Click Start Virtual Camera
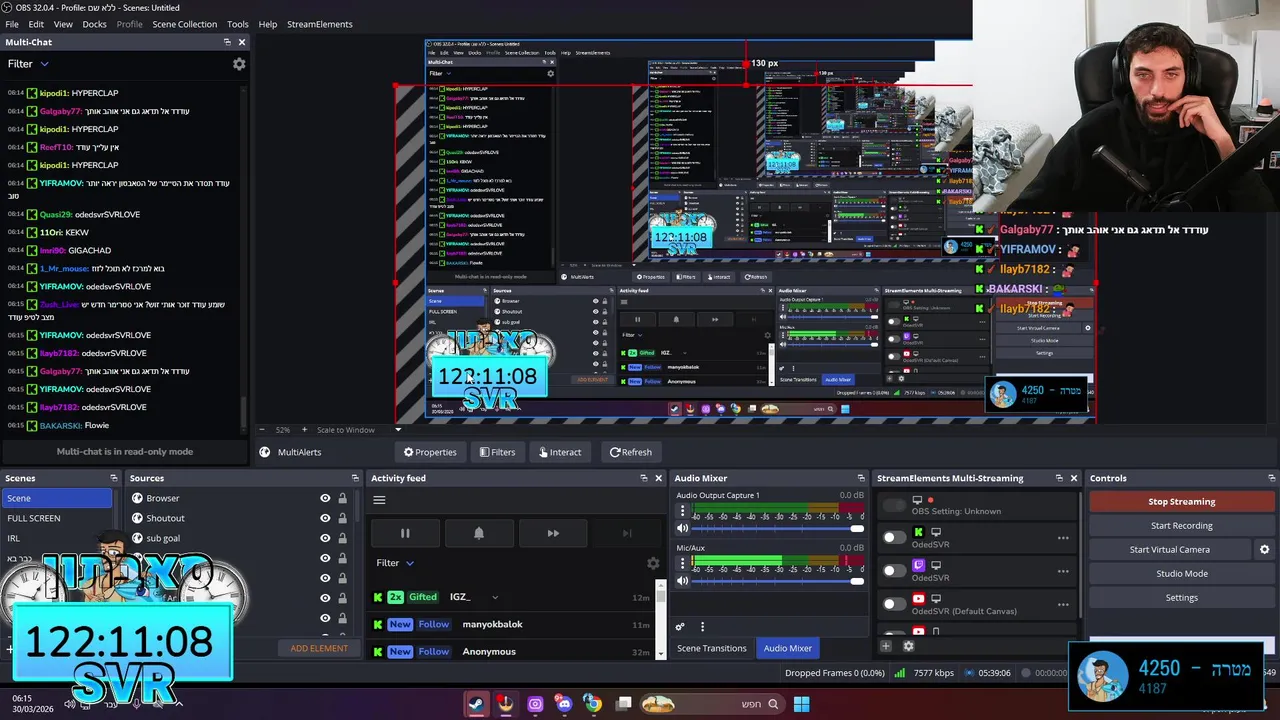Image resolution: width=1280 pixels, height=720 pixels. pos(1169,550)
